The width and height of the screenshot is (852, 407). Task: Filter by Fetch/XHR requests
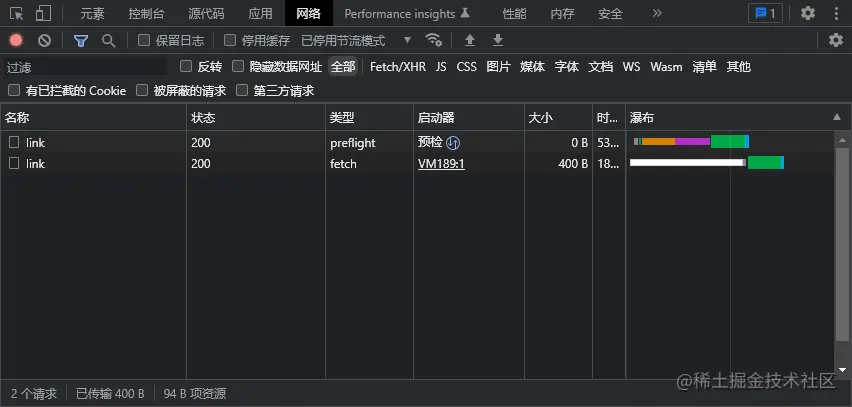point(398,67)
